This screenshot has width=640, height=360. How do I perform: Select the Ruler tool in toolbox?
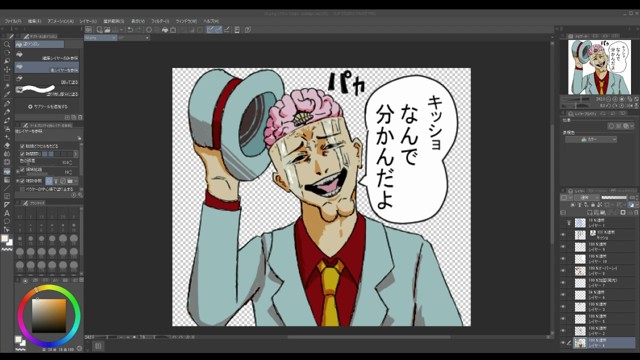click(x=7, y=204)
